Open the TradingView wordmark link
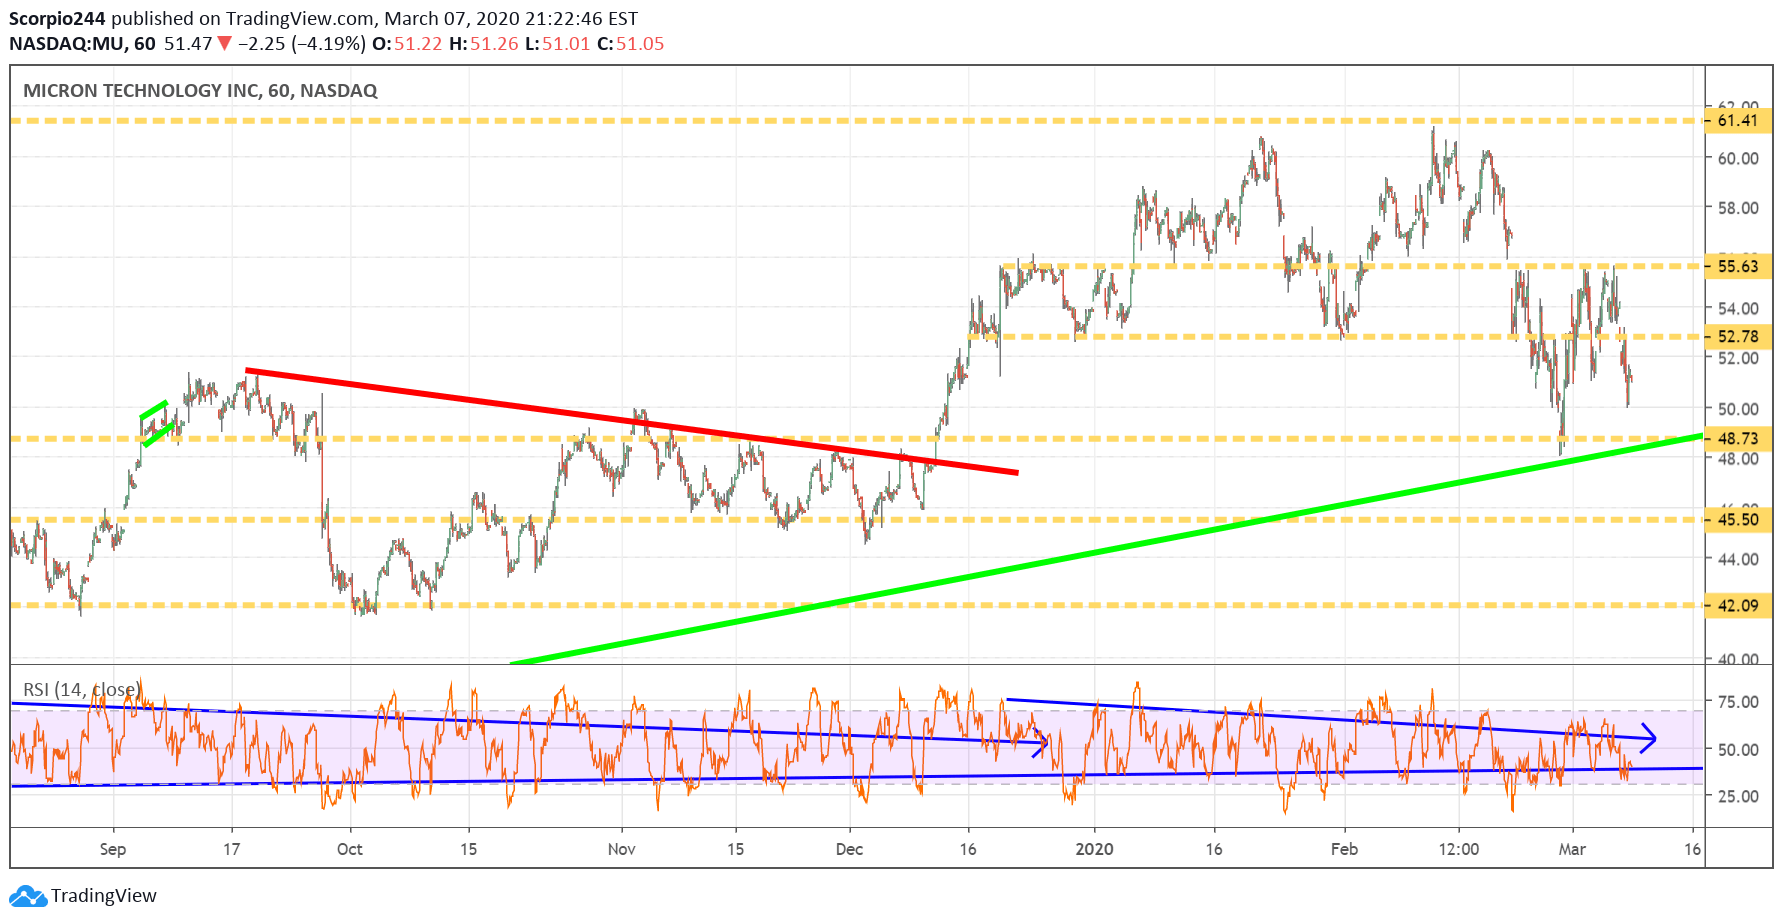This screenshot has height=923, width=1783. [x=104, y=895]
